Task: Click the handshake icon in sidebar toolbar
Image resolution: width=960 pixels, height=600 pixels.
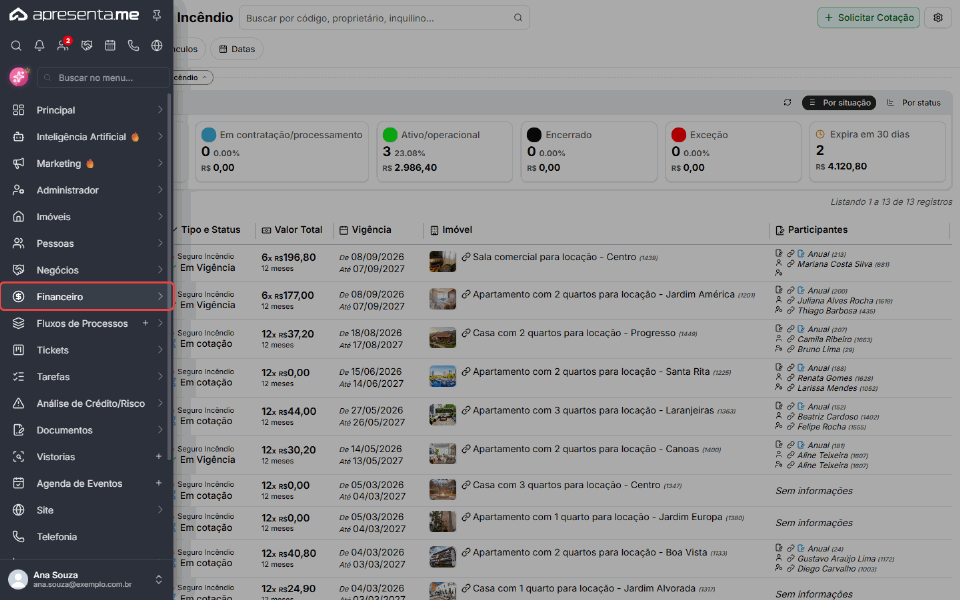Action: tap(86, 45)
